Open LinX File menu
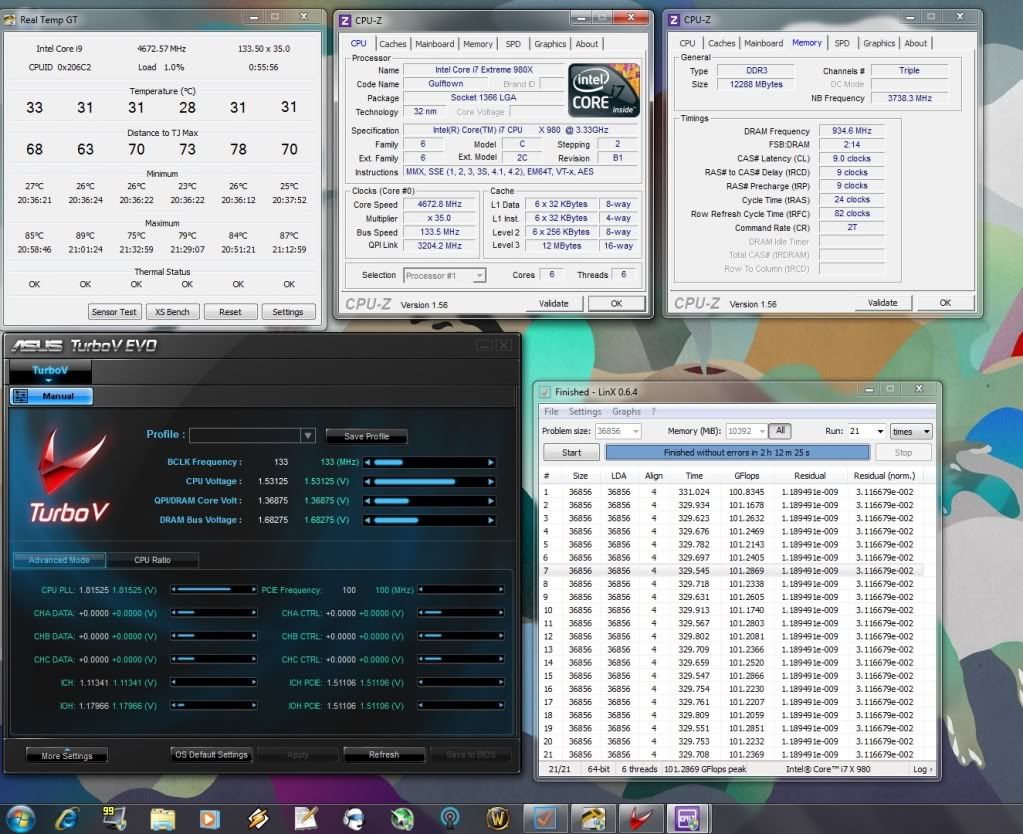 (551, 412)
